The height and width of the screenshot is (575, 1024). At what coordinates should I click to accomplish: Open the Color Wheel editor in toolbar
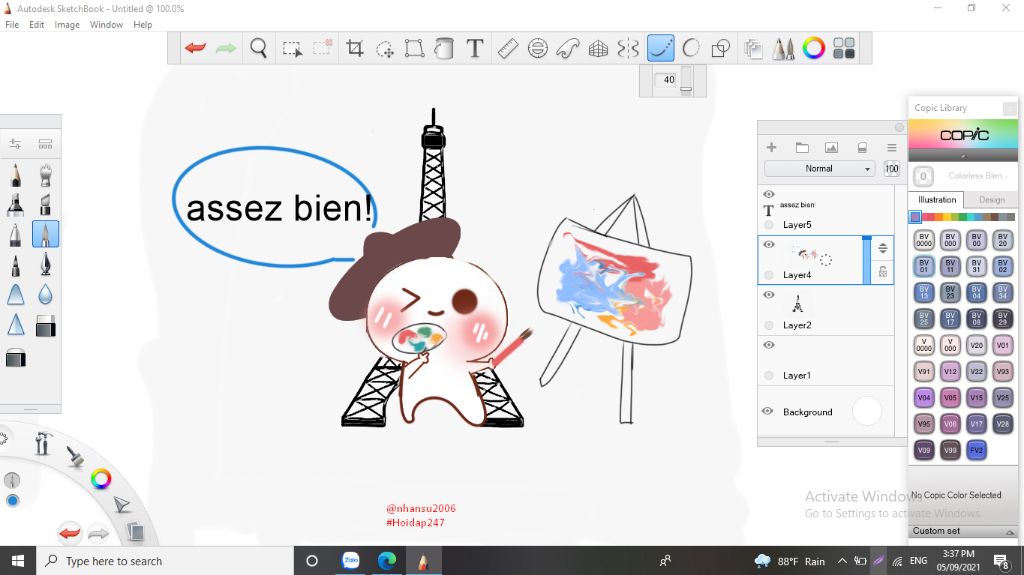coord(814,48)
